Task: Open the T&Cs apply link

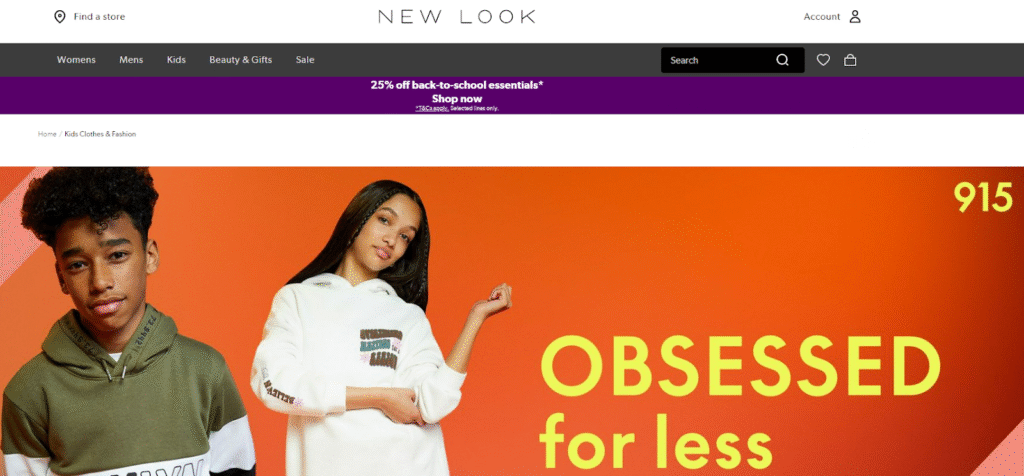Action: point(432,108)
